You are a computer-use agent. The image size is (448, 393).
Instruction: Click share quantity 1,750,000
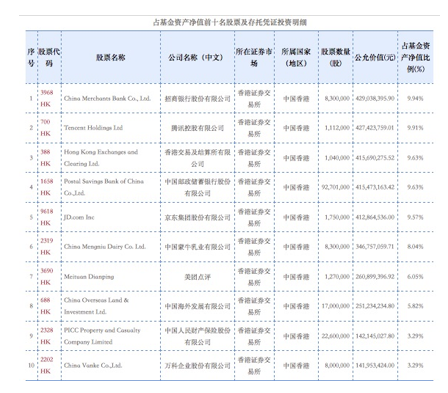pyautogui.click(x=337, y=217)
